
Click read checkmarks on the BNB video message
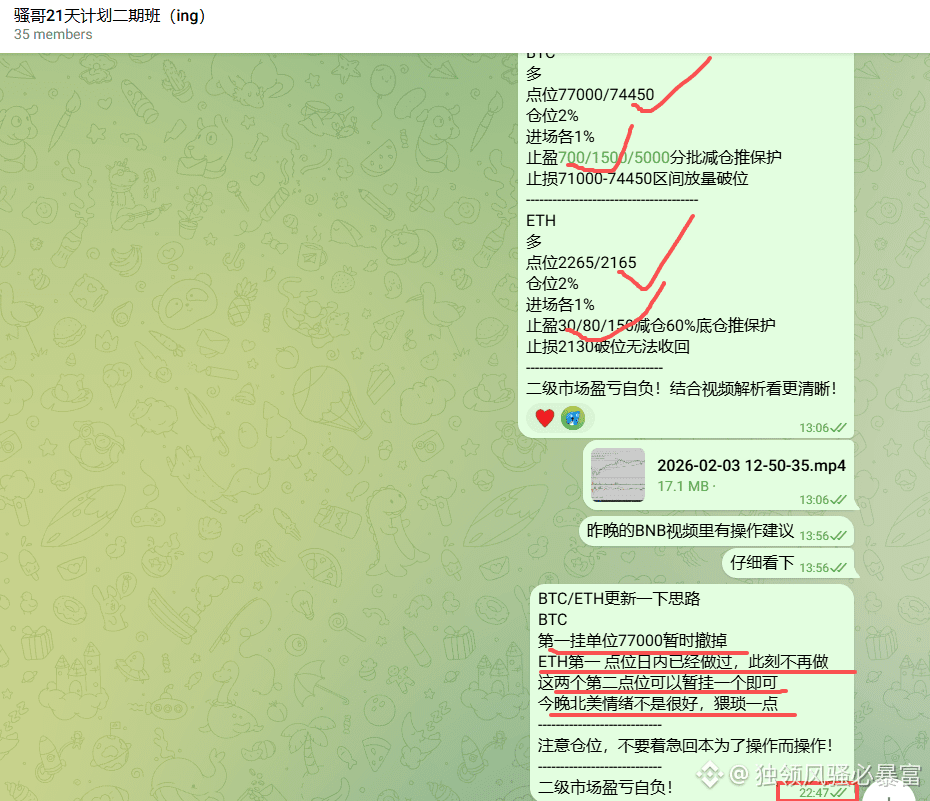(x=839, y=536)
